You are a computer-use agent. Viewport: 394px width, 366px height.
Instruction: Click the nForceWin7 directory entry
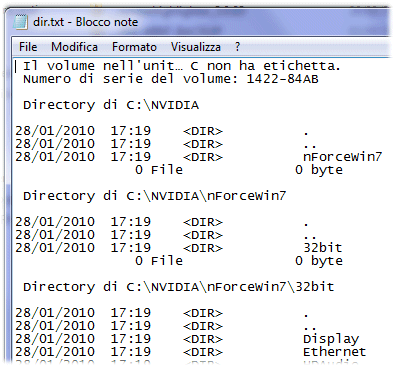coord(342,157)
